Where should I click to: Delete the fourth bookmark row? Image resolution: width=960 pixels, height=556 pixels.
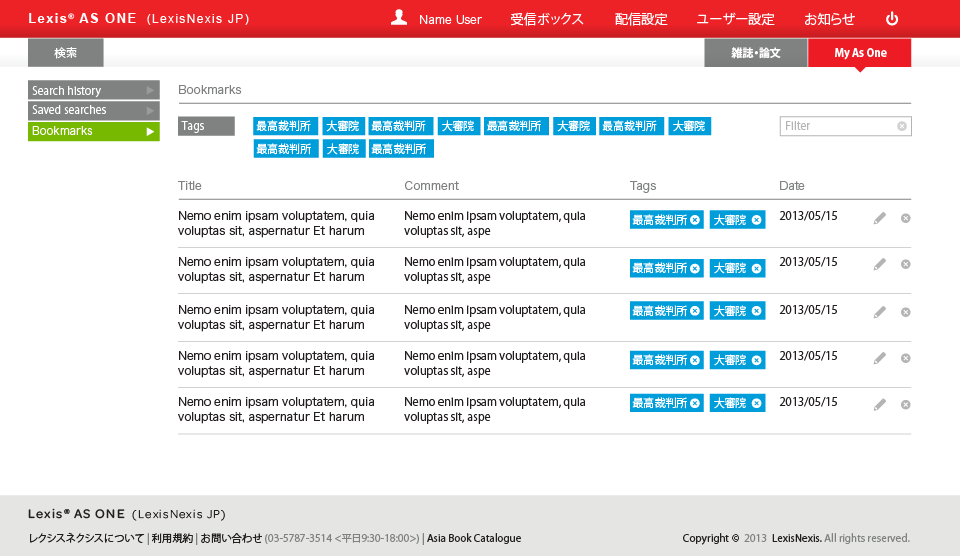(x=906, y=358)
